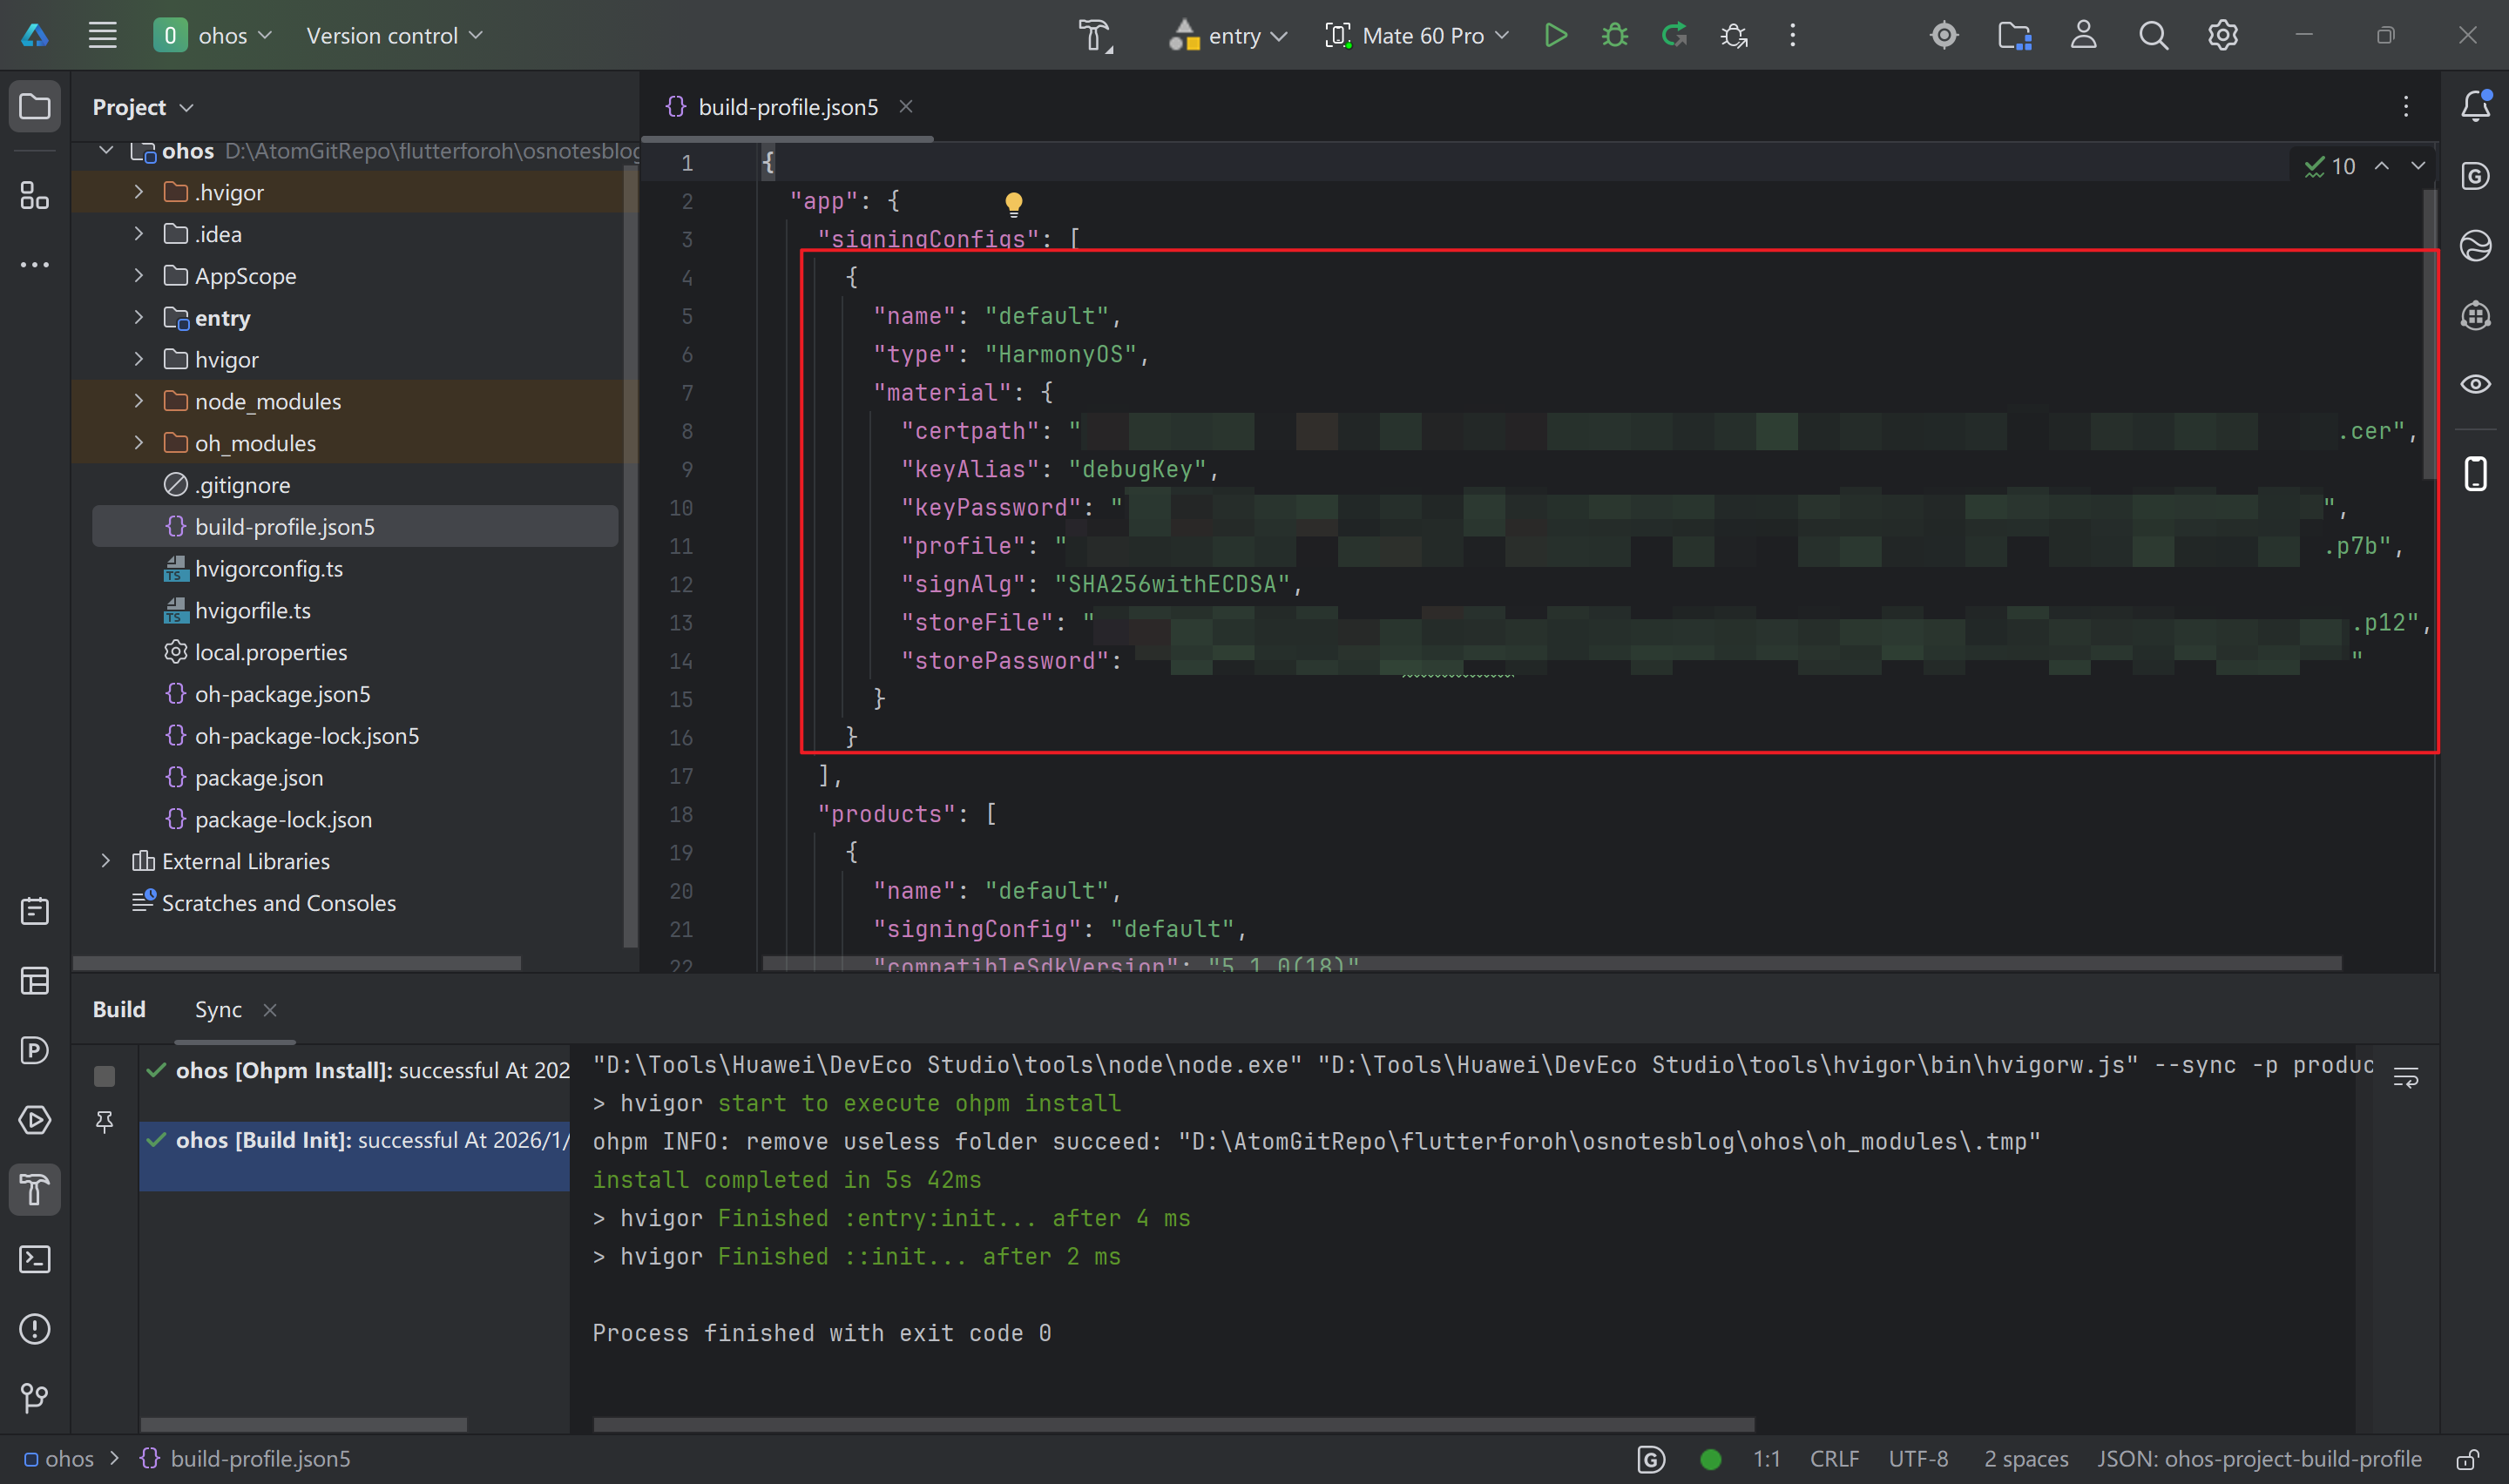Click the CRLF line separator indicator
The image size is (2509, 1484).
[x=1833, y=1459]
